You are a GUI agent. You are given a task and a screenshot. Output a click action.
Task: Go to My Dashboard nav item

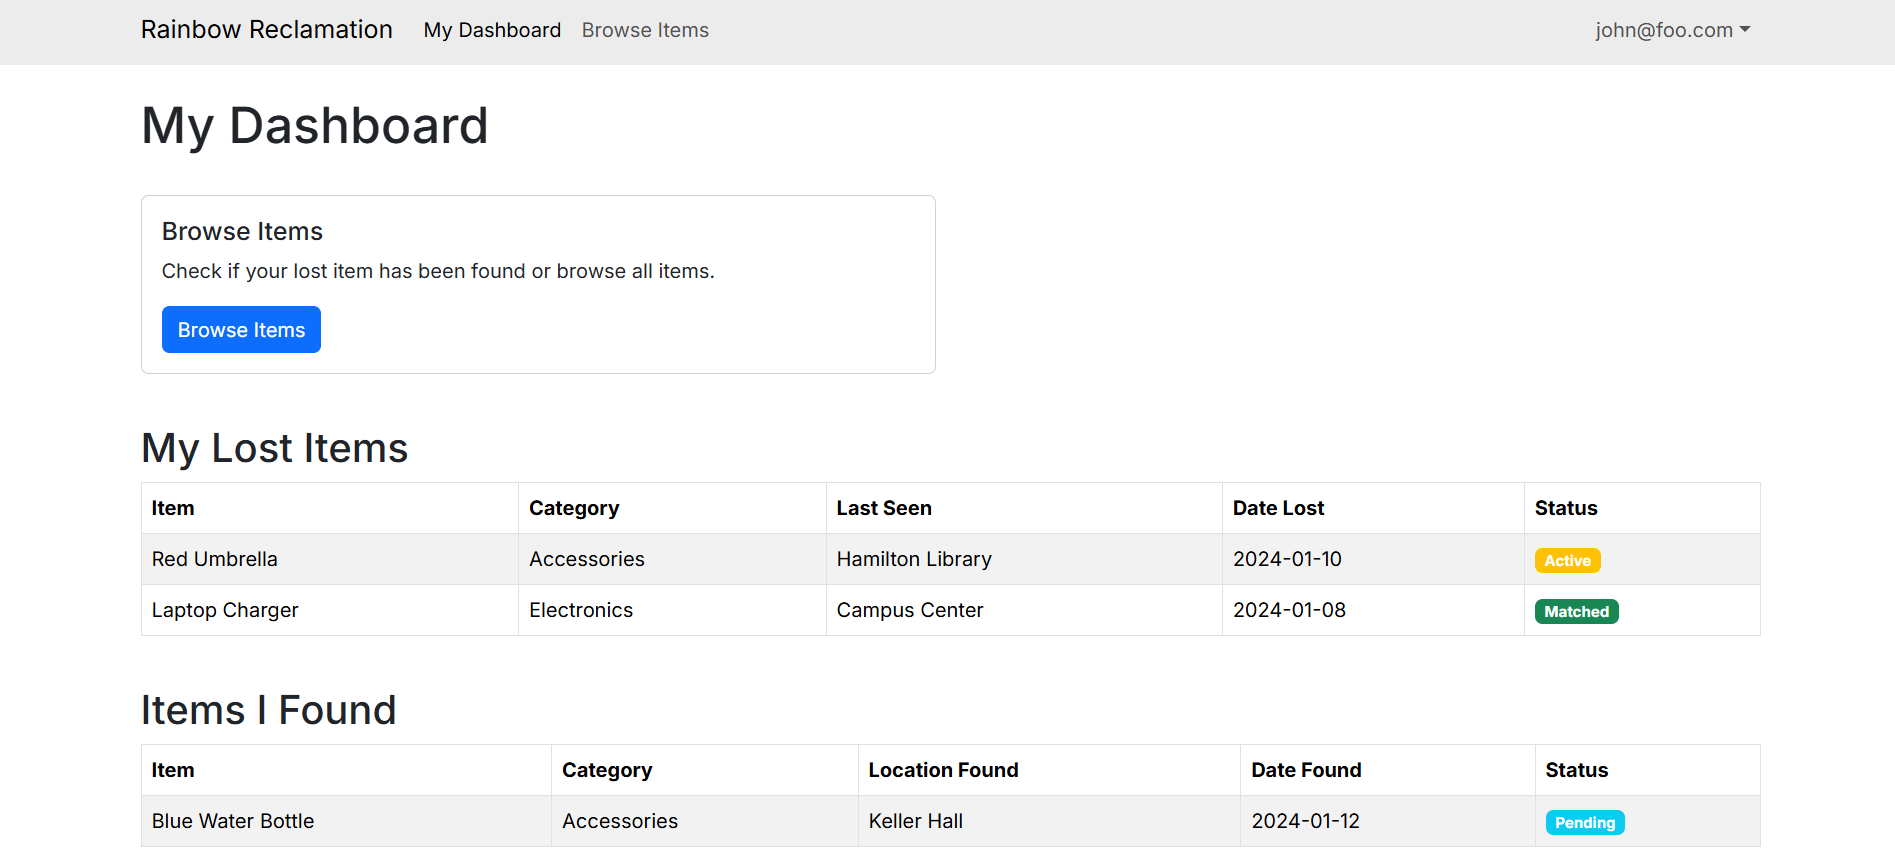coord(492,30)
